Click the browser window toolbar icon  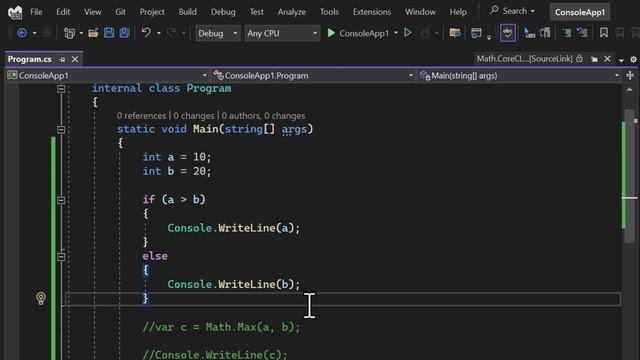pos(476,33)
